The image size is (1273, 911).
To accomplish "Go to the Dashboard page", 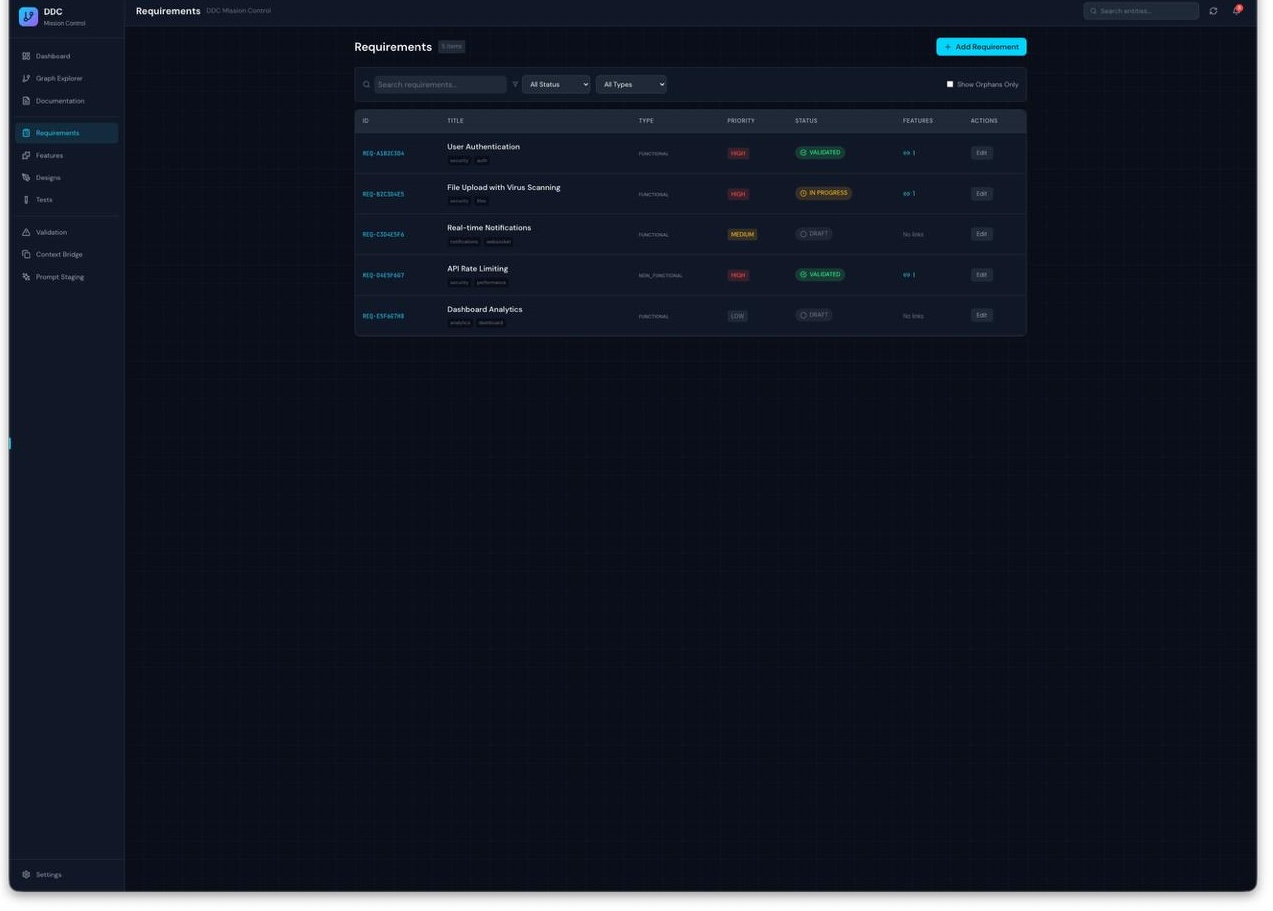I will 53,57.
